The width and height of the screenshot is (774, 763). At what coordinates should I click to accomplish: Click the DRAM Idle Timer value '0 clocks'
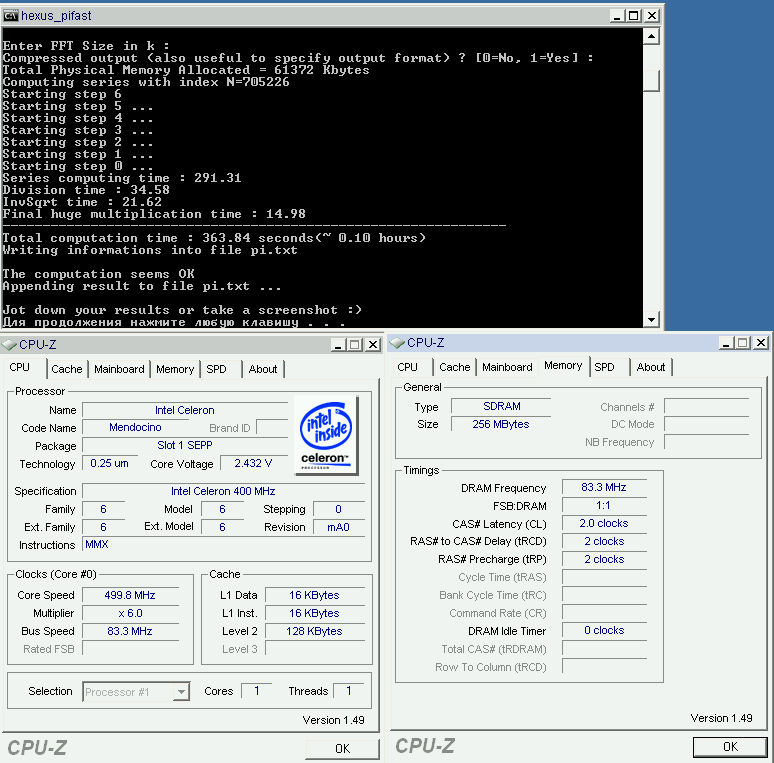[604, 631]
